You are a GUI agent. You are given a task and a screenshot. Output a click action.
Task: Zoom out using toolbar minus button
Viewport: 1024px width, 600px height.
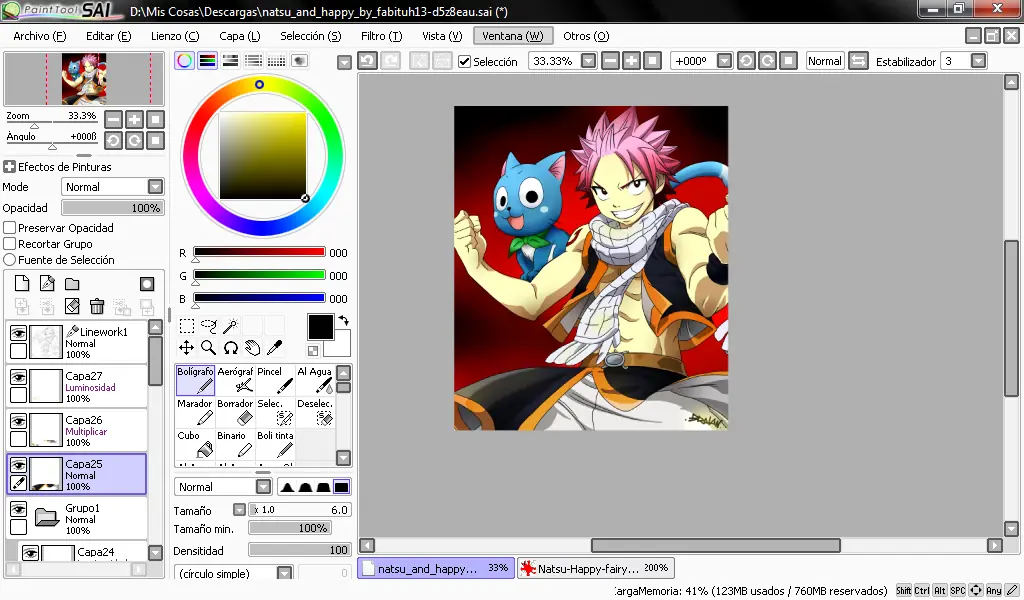(610, 61)
